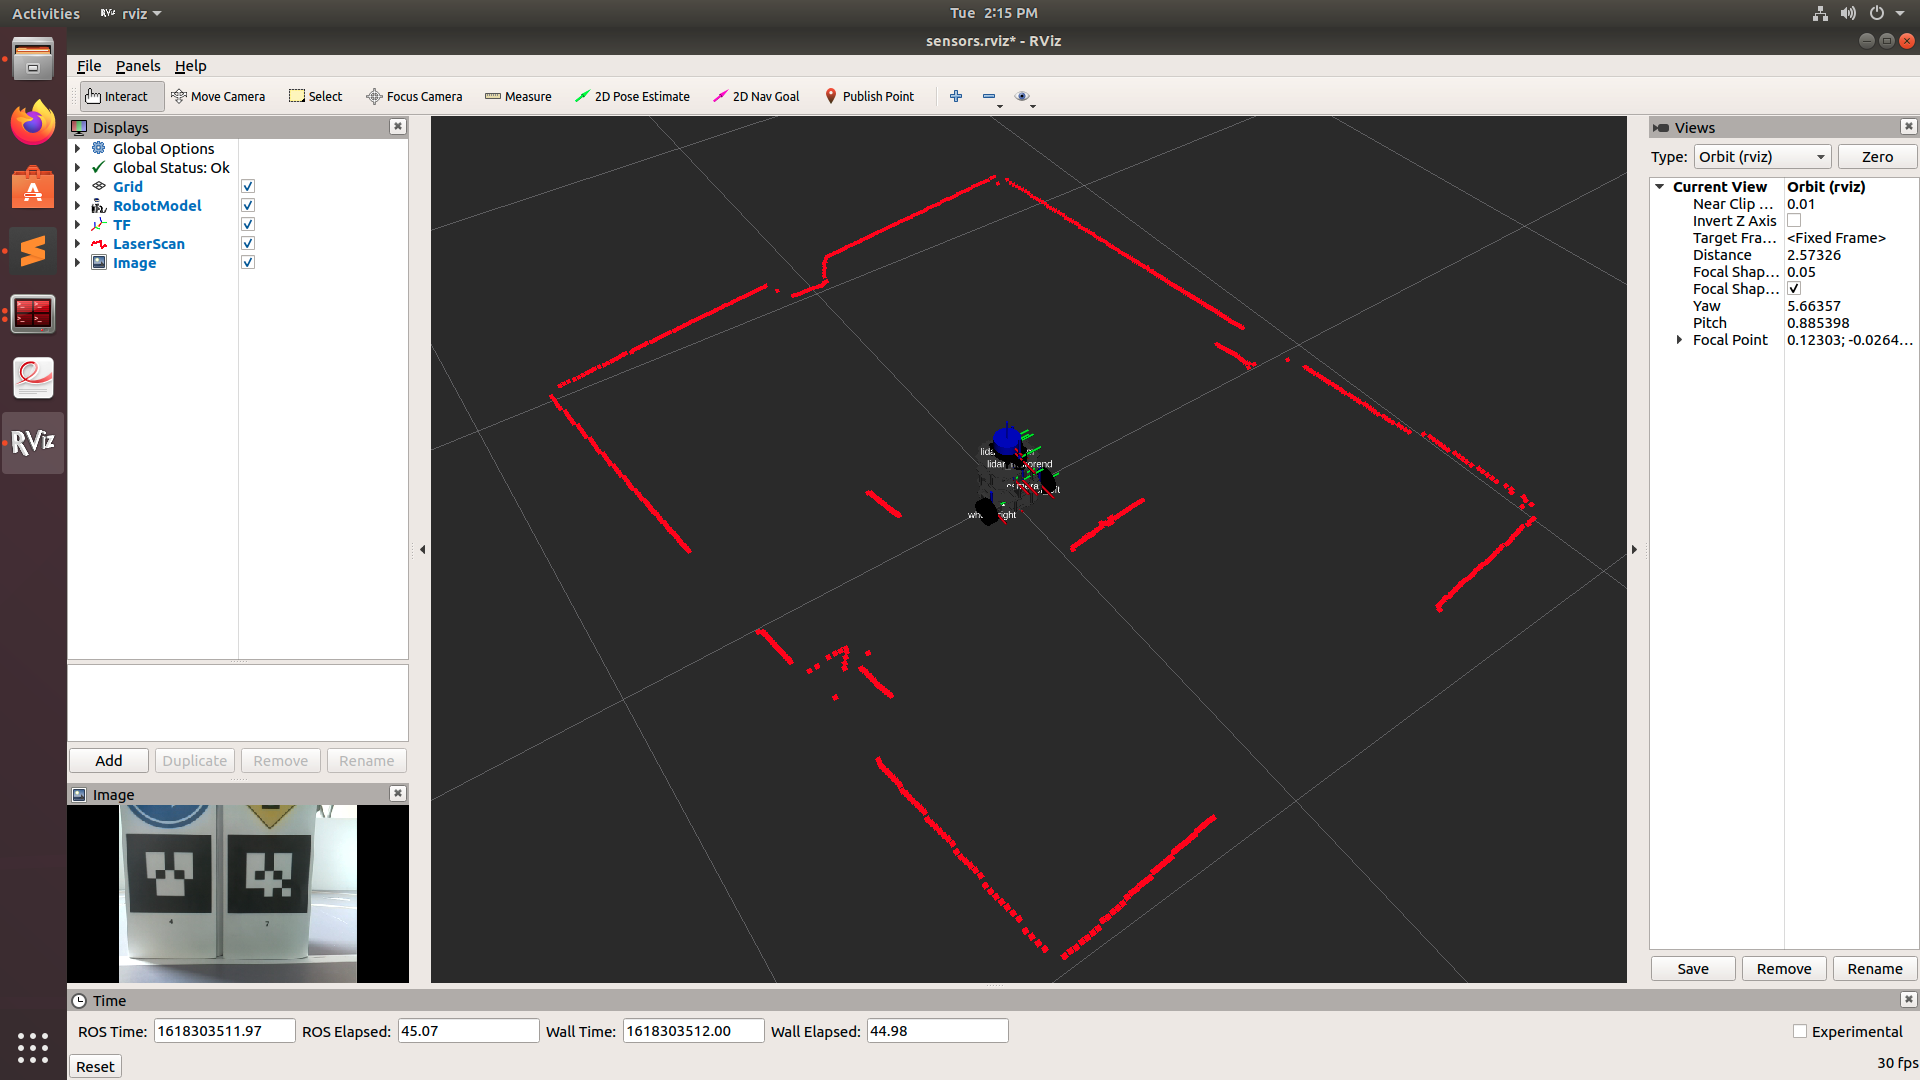Viewport: 1920px width, 1080px height.
Task: Toggle the TF display checkbox
Action: pos(248,224)
